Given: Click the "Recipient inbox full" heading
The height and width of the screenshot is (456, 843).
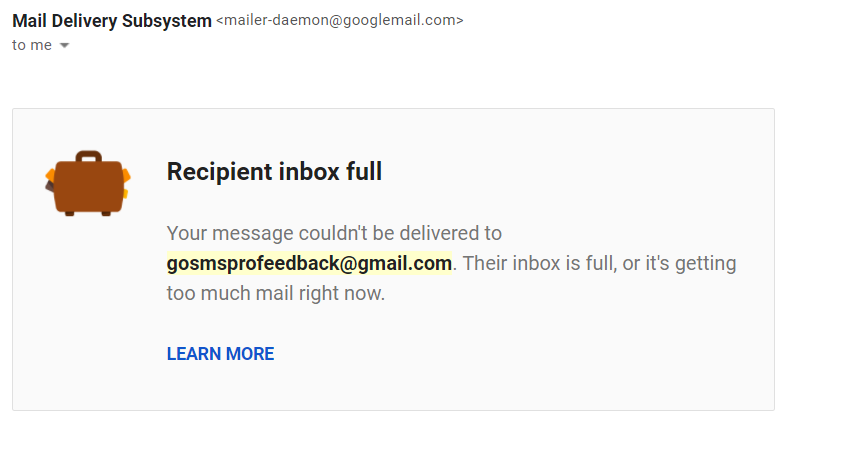Looking at the screenshot, I should tap(274, 172).
